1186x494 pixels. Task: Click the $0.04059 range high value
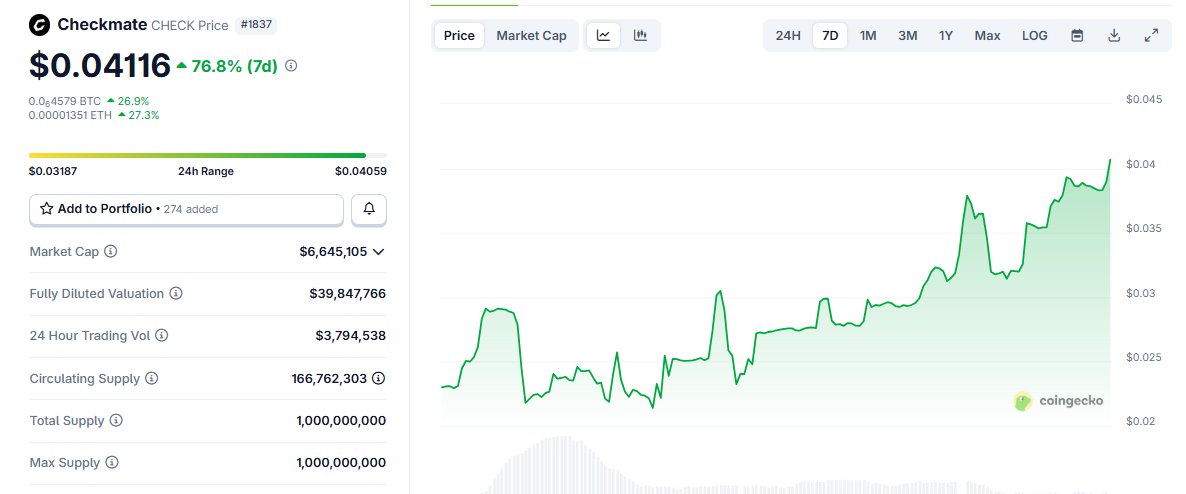[x=361, y=171]
